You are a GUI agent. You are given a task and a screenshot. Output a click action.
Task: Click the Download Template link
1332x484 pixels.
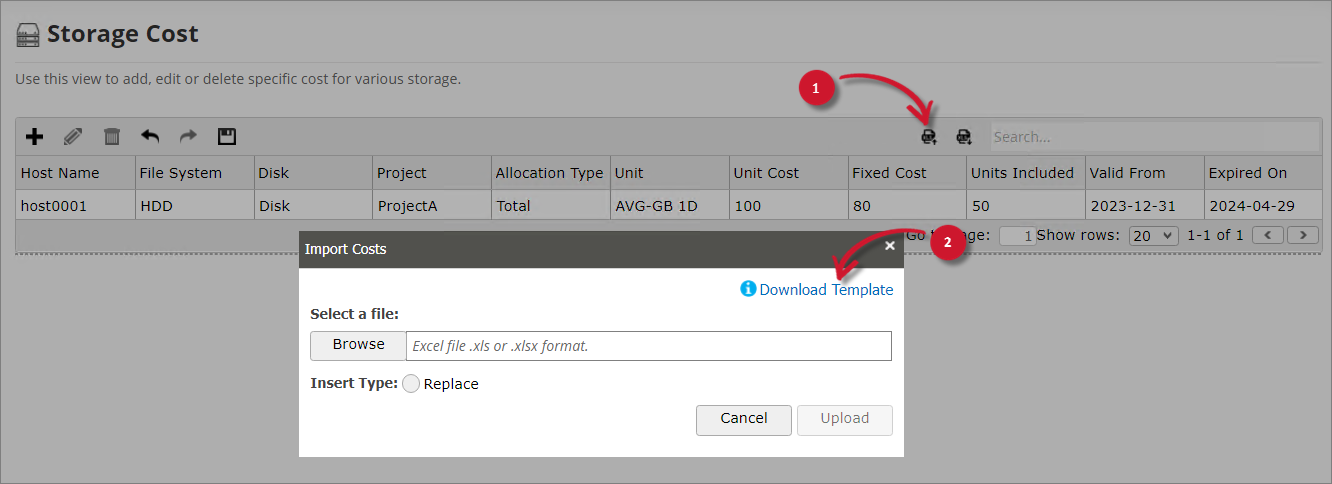[x=826, y=290]
